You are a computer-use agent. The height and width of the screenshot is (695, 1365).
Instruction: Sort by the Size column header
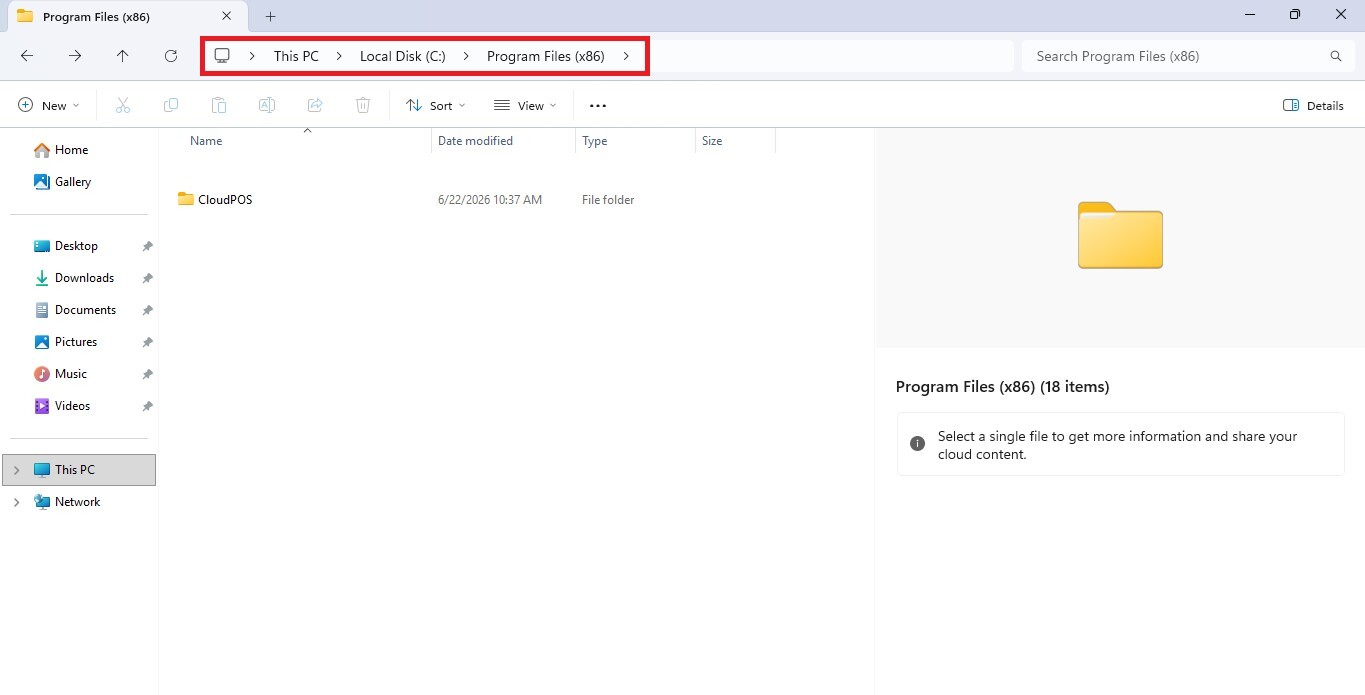712,141
